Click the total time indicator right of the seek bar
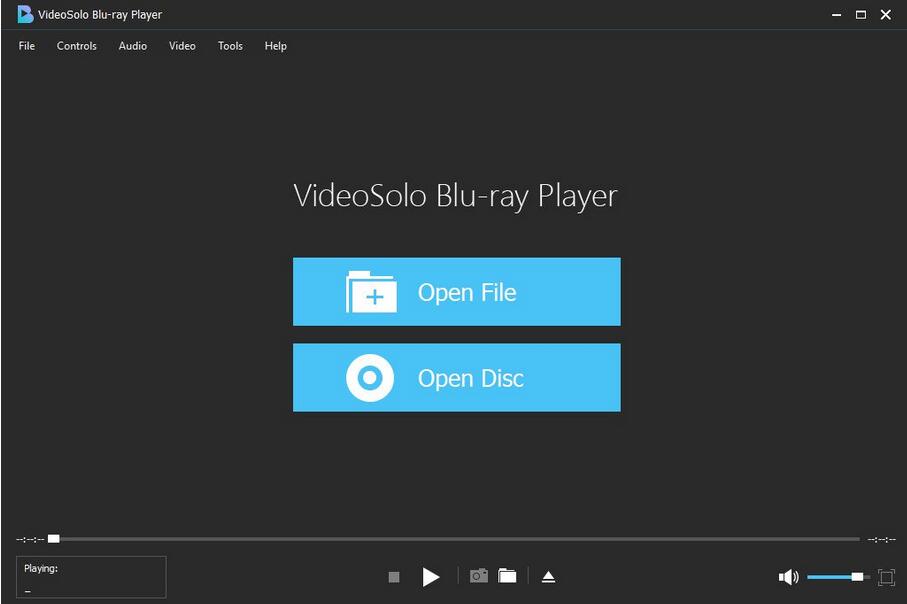 click(882, 539)
